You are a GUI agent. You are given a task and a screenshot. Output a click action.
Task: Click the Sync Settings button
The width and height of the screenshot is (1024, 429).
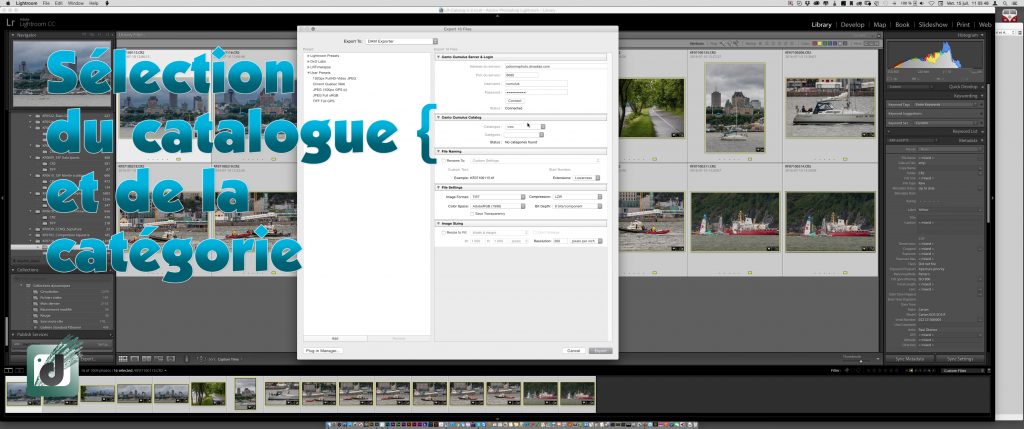tap(961, 358)
